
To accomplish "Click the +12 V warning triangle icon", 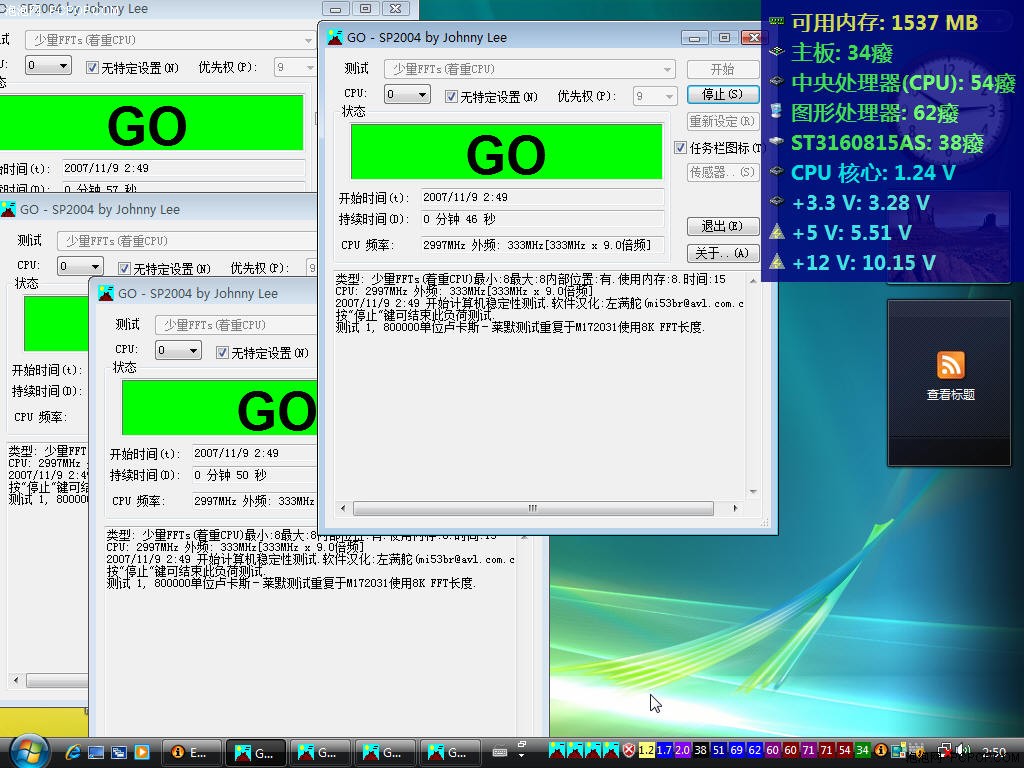I will pos(776,261).
